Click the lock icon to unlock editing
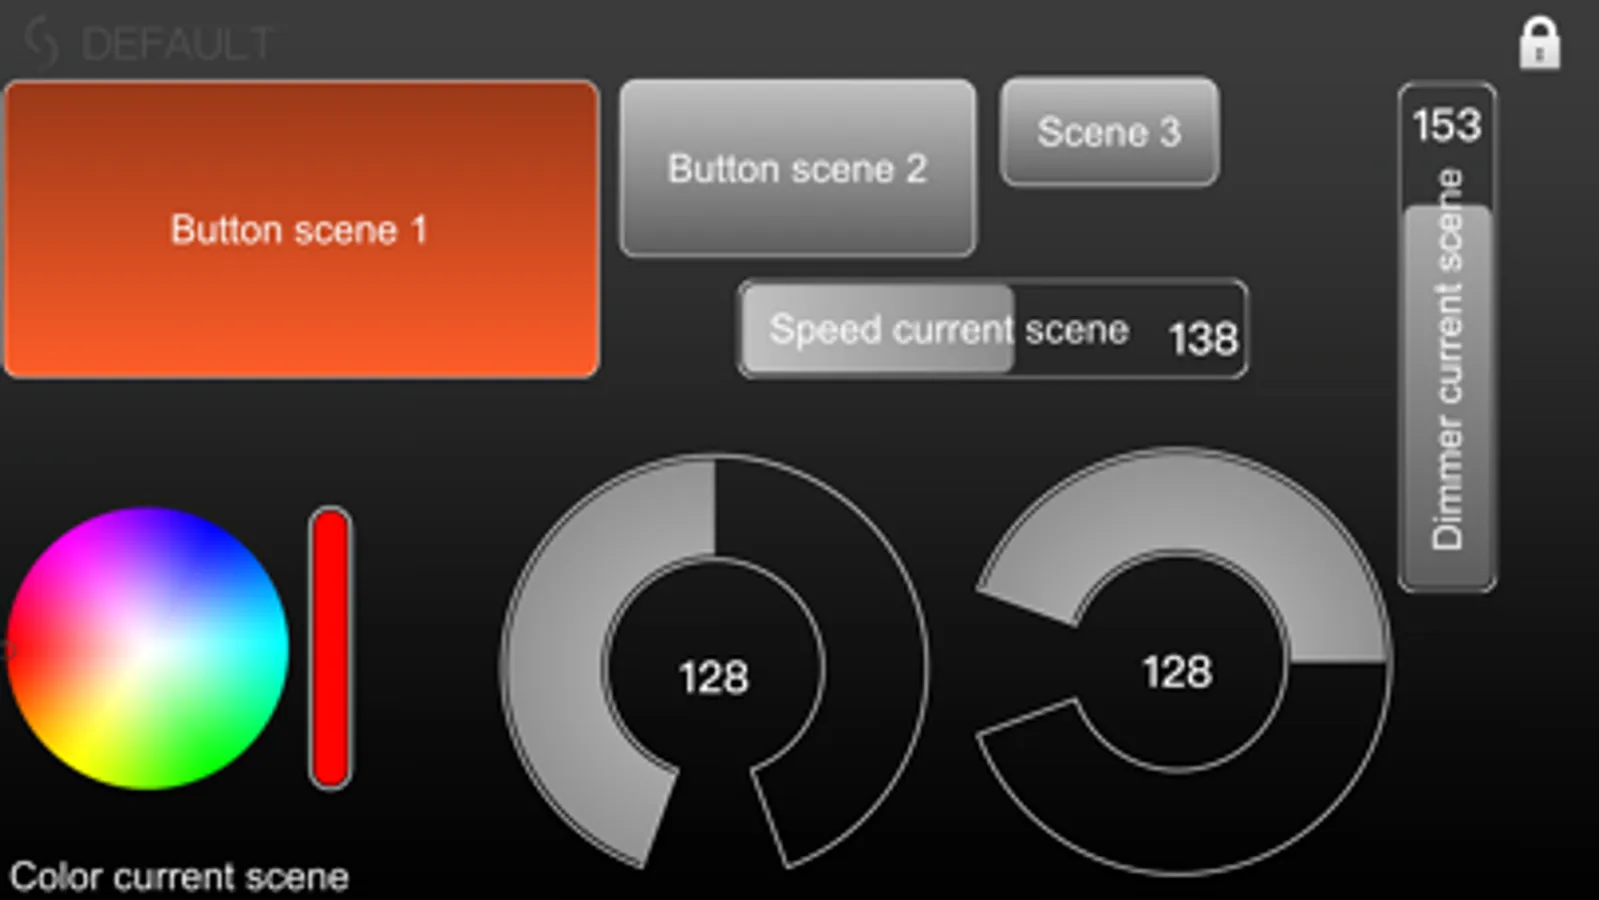This screenshot has height=900, width=1599. pos(1539,44)
